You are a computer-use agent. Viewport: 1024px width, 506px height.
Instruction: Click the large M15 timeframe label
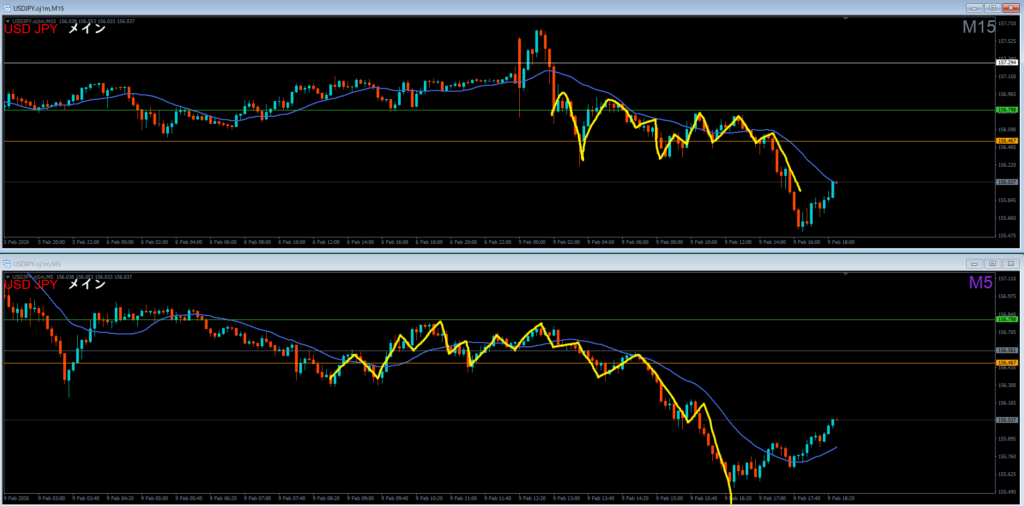pyautogui.click(x=978, y=28)
